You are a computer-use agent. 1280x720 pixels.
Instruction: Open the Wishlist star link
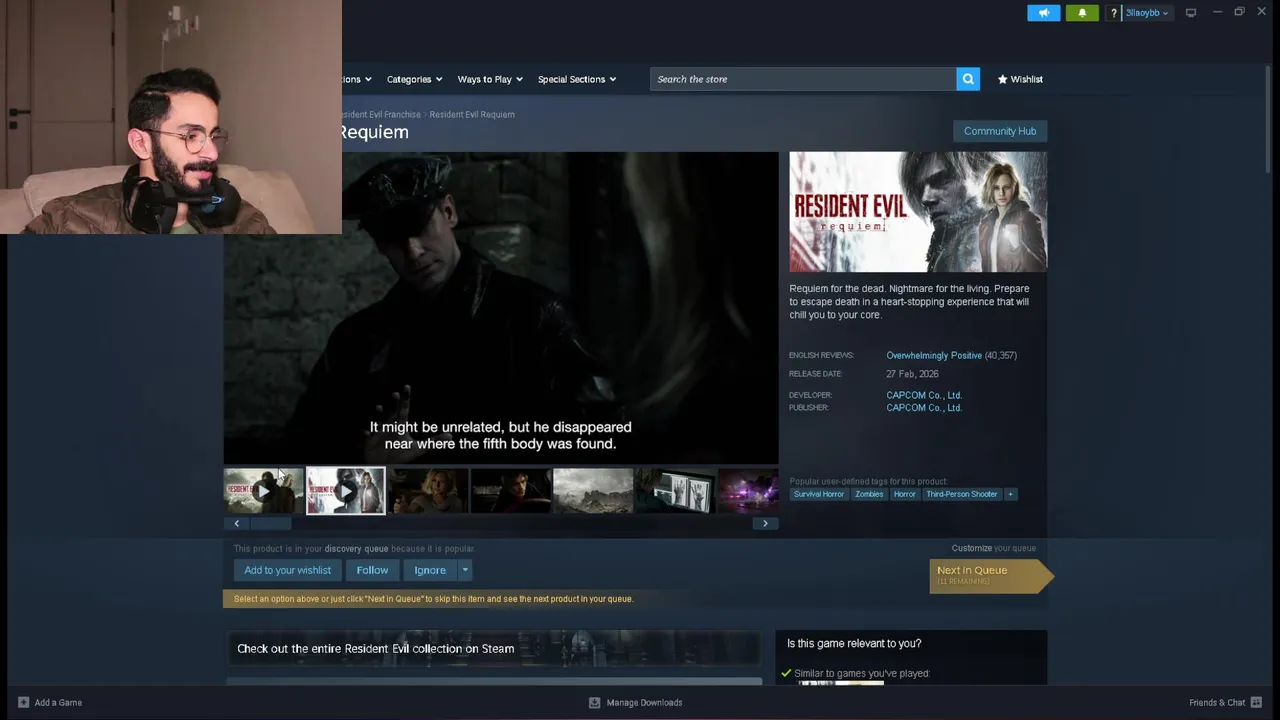(1020, 79)
